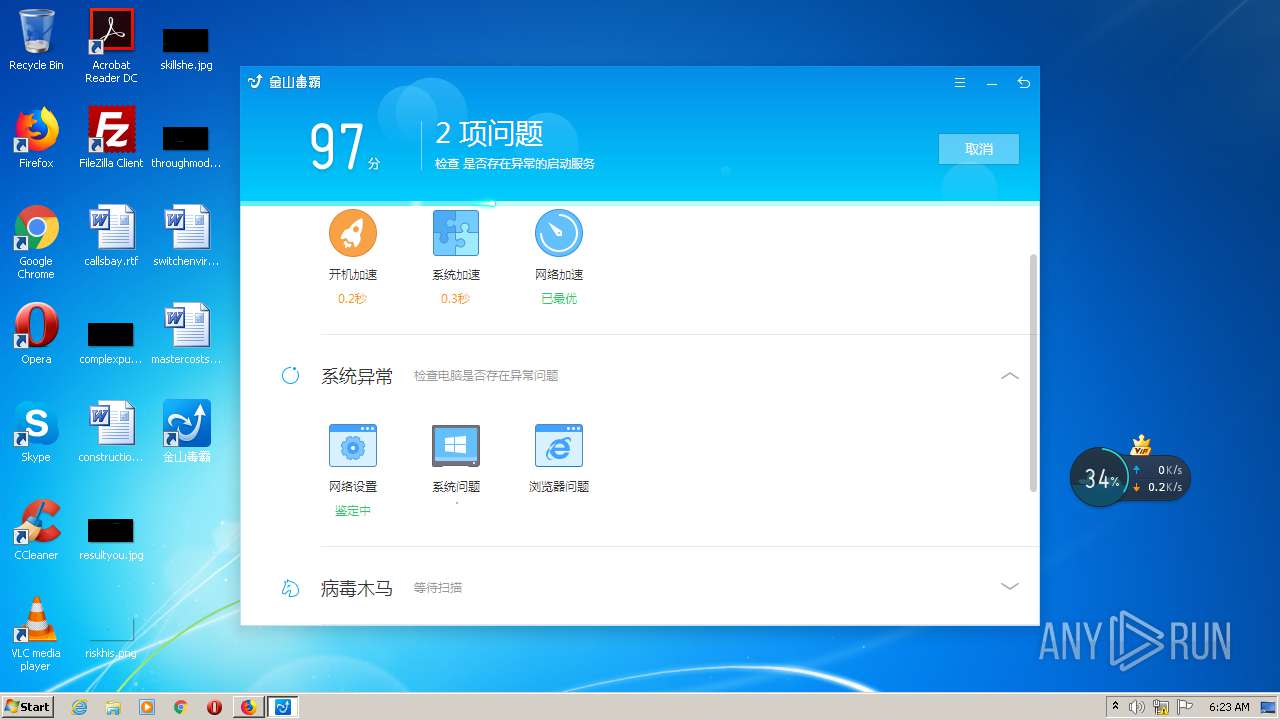
Task: Select Firefox desktop shortcut
Action: [x=36, y=138]
